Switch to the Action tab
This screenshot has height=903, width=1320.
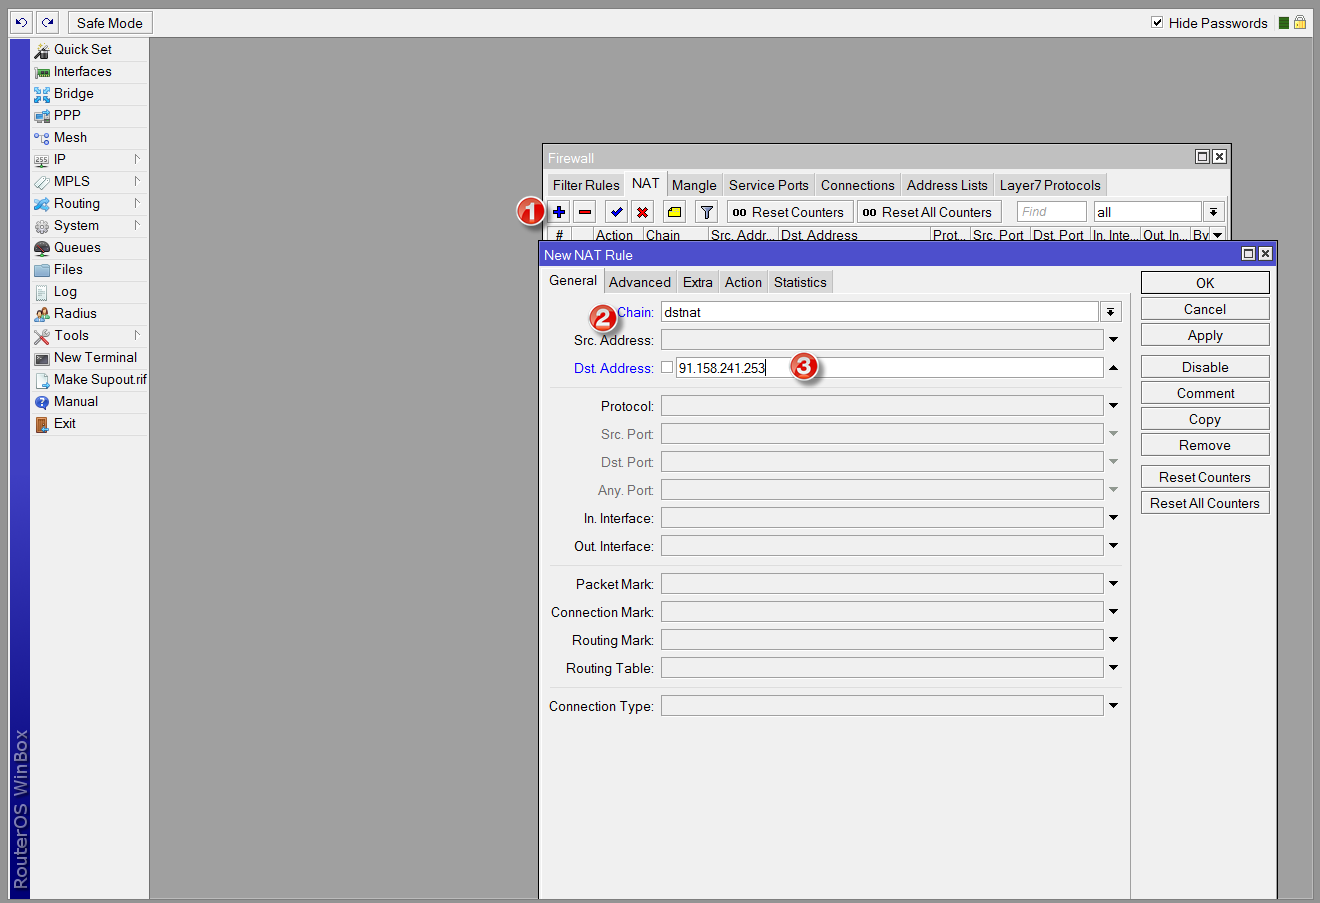point(743,282)
